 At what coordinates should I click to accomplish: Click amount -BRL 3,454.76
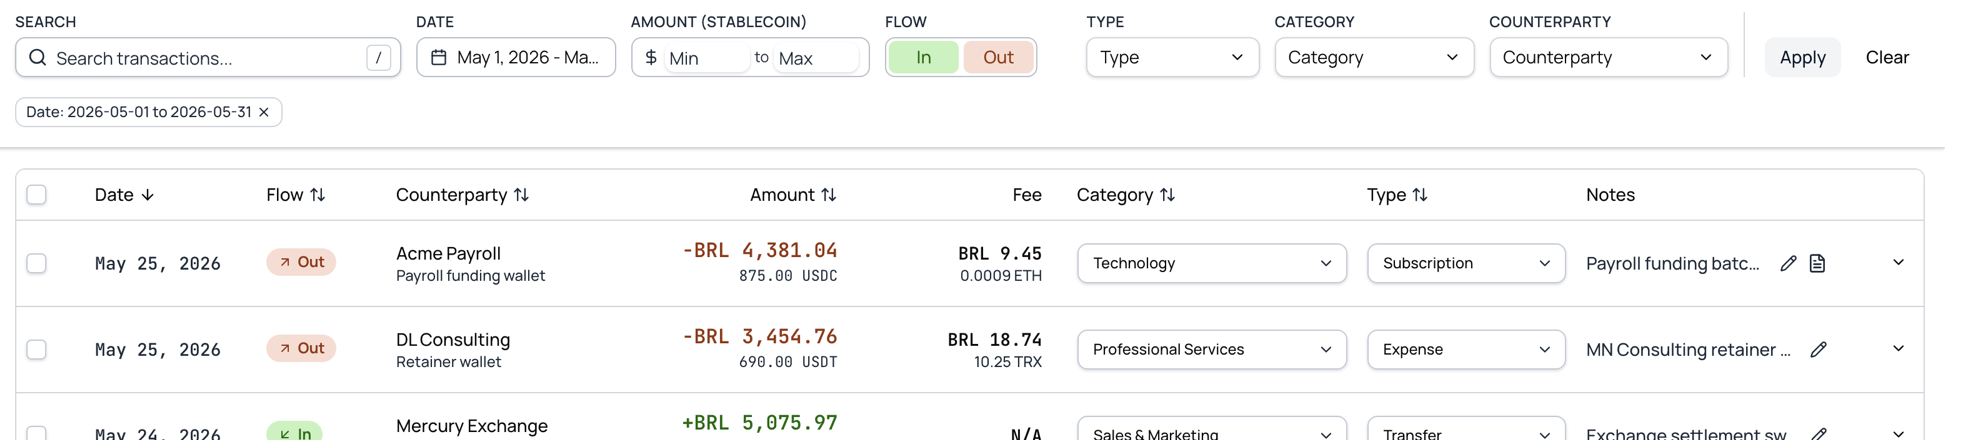coord(760,336)
